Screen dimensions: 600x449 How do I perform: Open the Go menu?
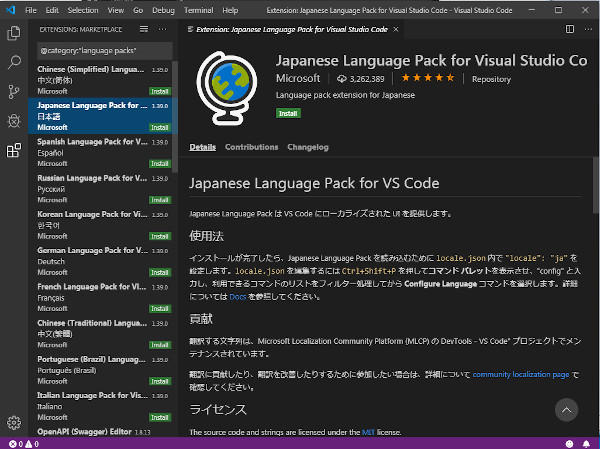click(138, 10)
